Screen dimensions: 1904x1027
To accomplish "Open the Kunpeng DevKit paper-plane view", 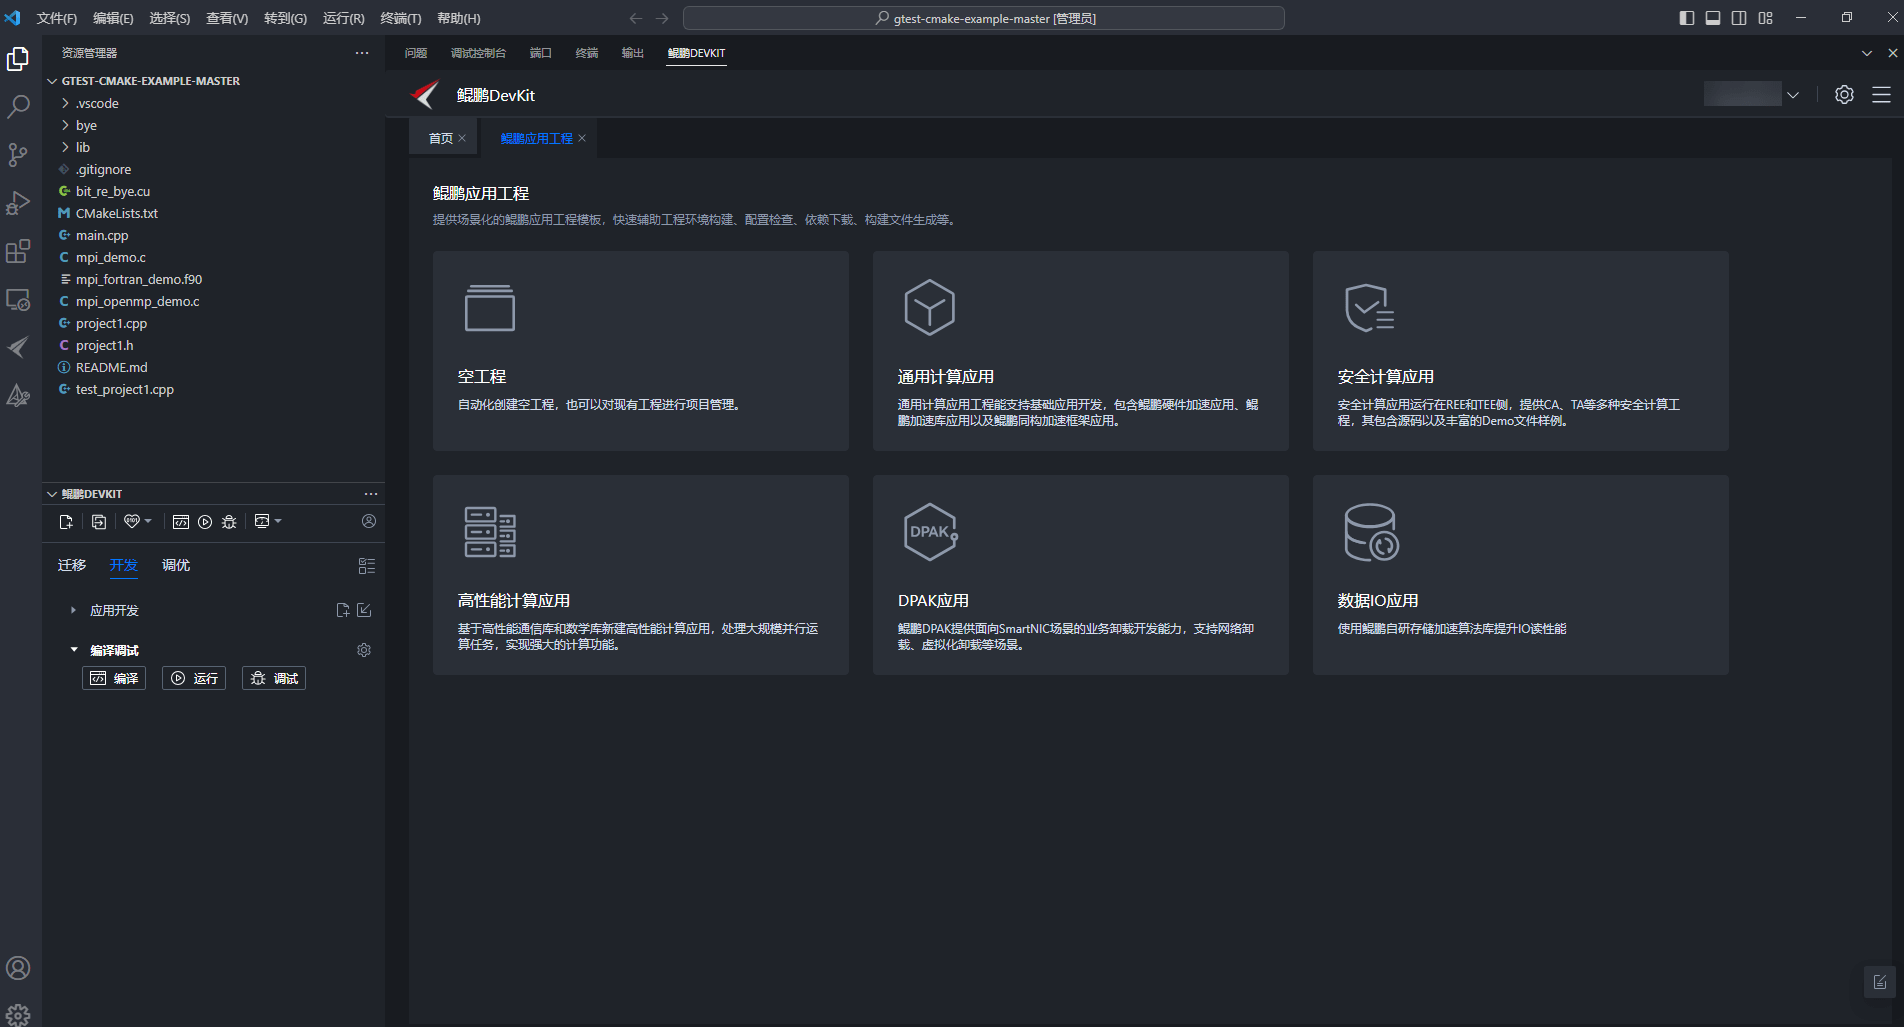I will click(x=18, y=347).
